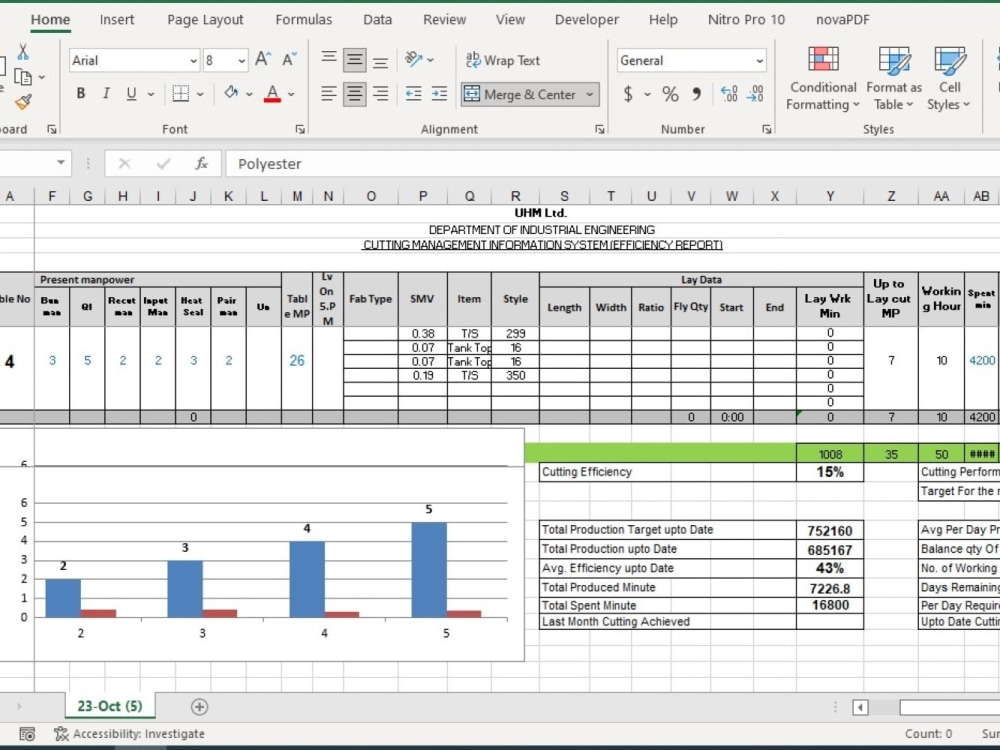
Task: Open the Arial font name dropdown
Action: (x=193, y=61)
